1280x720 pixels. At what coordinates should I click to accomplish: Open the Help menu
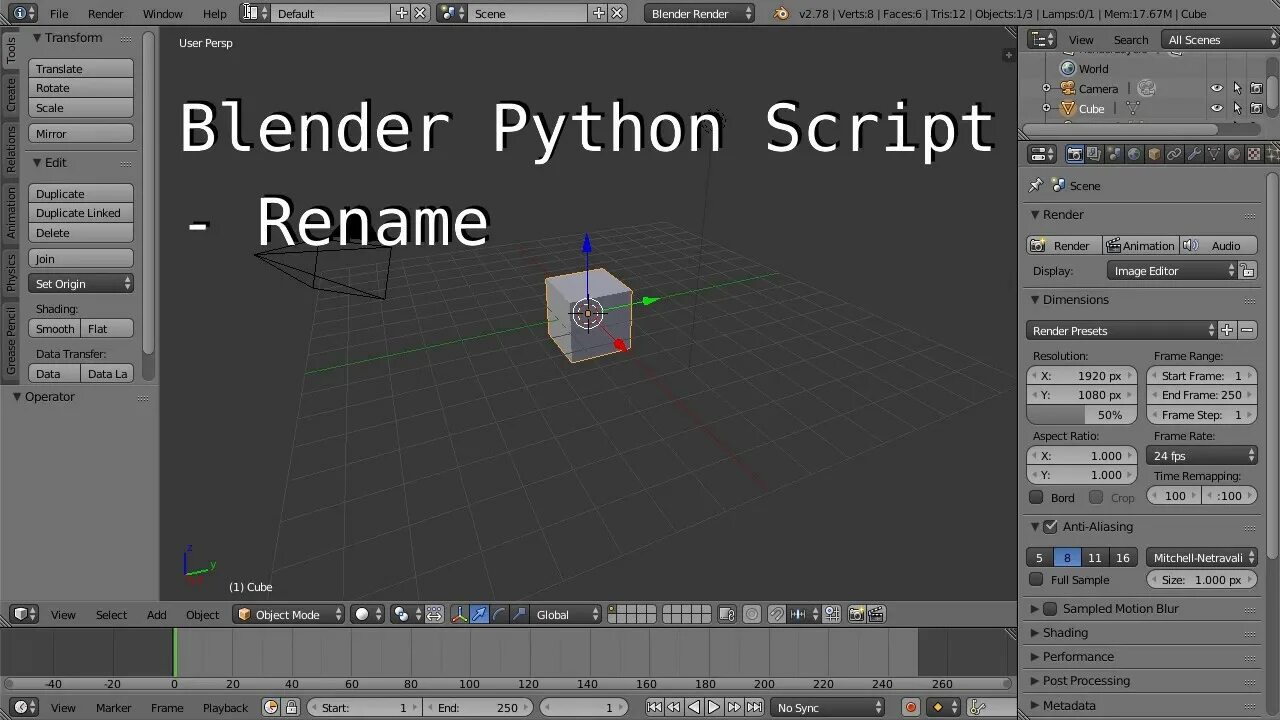pyautogui.click(x=214, y=13)
